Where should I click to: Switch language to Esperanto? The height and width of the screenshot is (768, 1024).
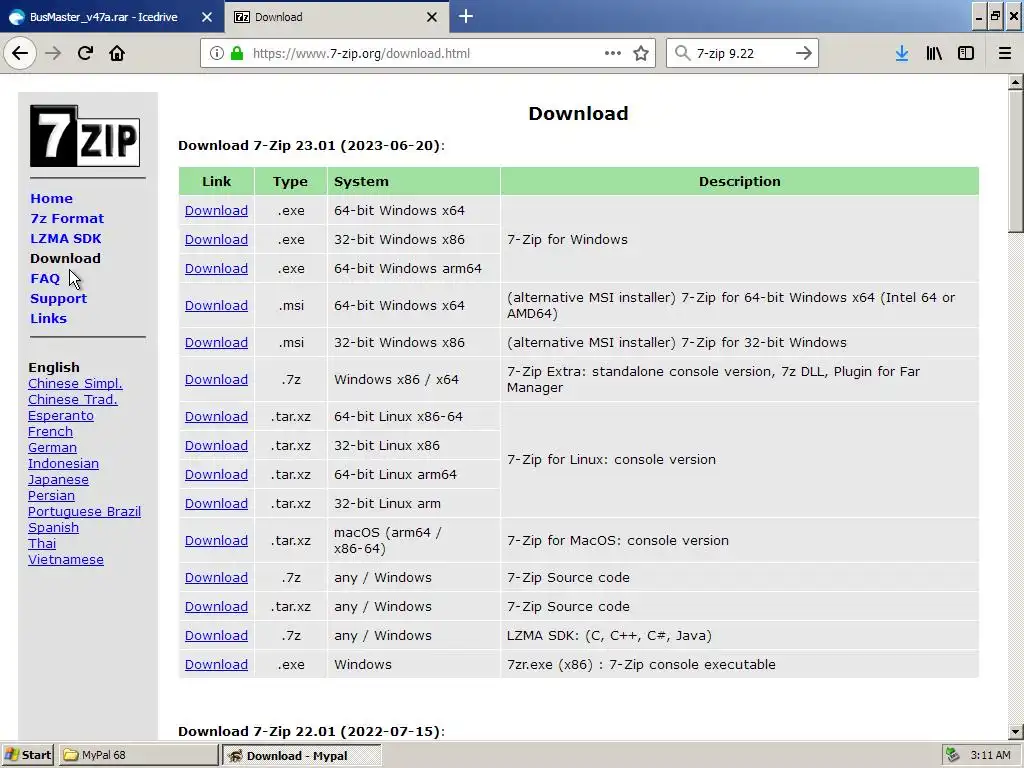tap(61, 416)
